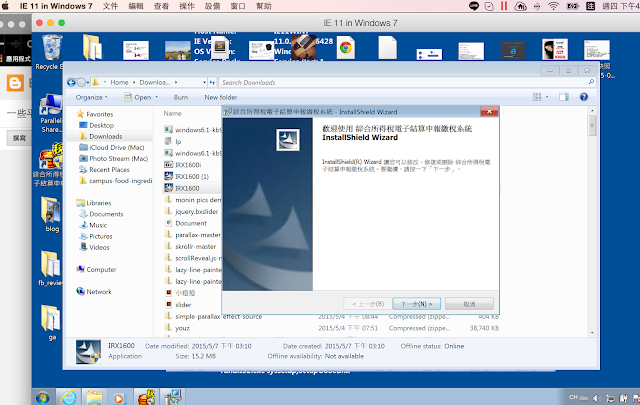
Task: Click 取消 to cancel the InstallShield Wizard
Action: [x=469, y=304]
